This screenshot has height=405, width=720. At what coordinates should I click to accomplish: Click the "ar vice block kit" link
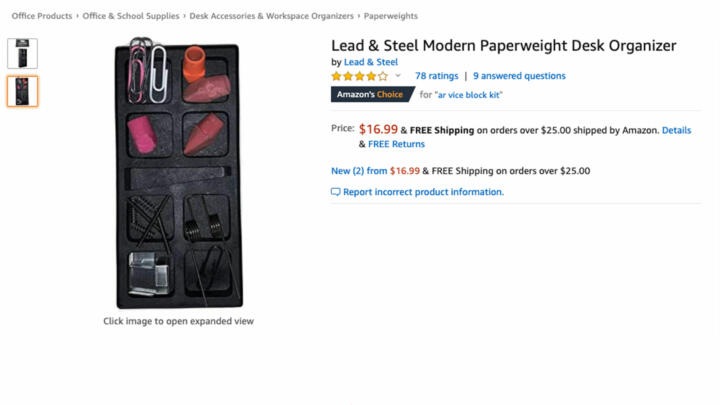[x=468, y=95]
